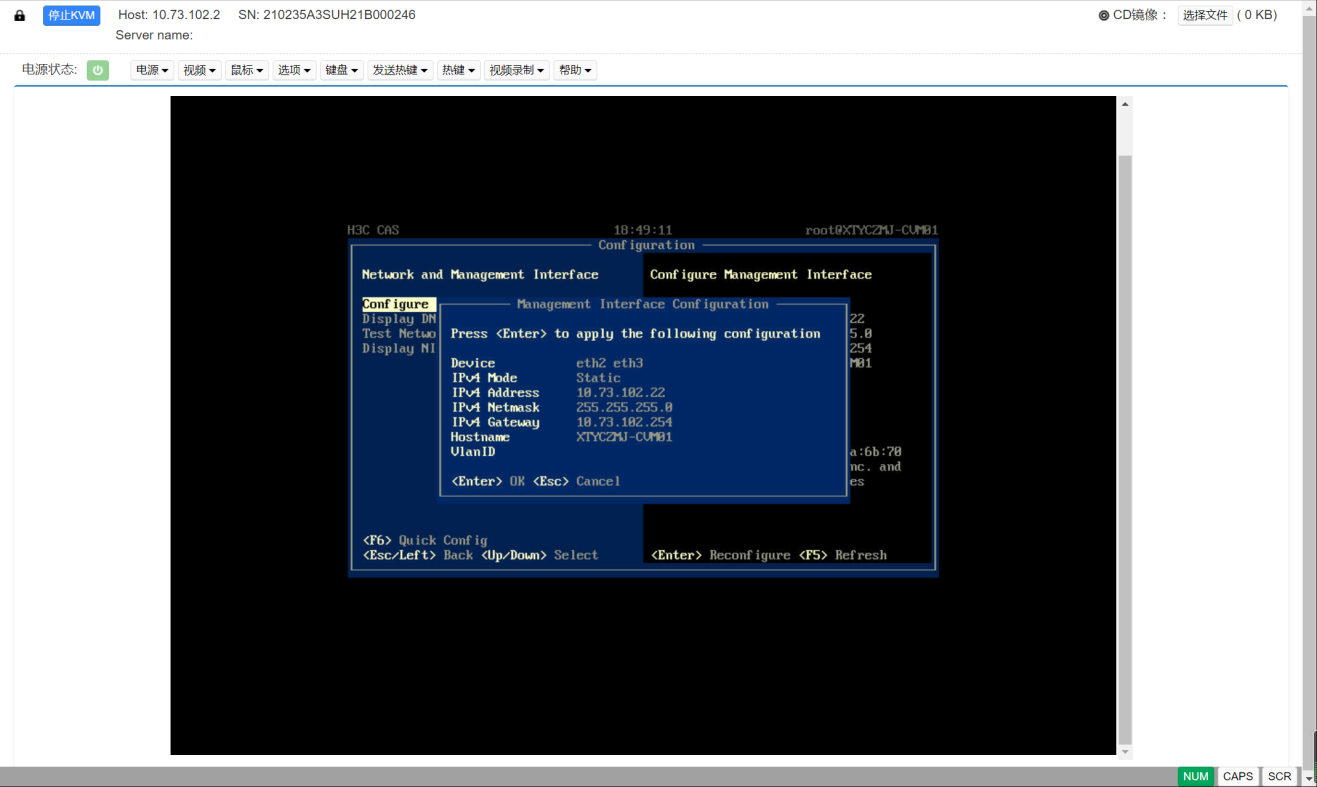Click the console clock 18:49:11
This screenshot has height=787, width=1317.
(643, 231)
